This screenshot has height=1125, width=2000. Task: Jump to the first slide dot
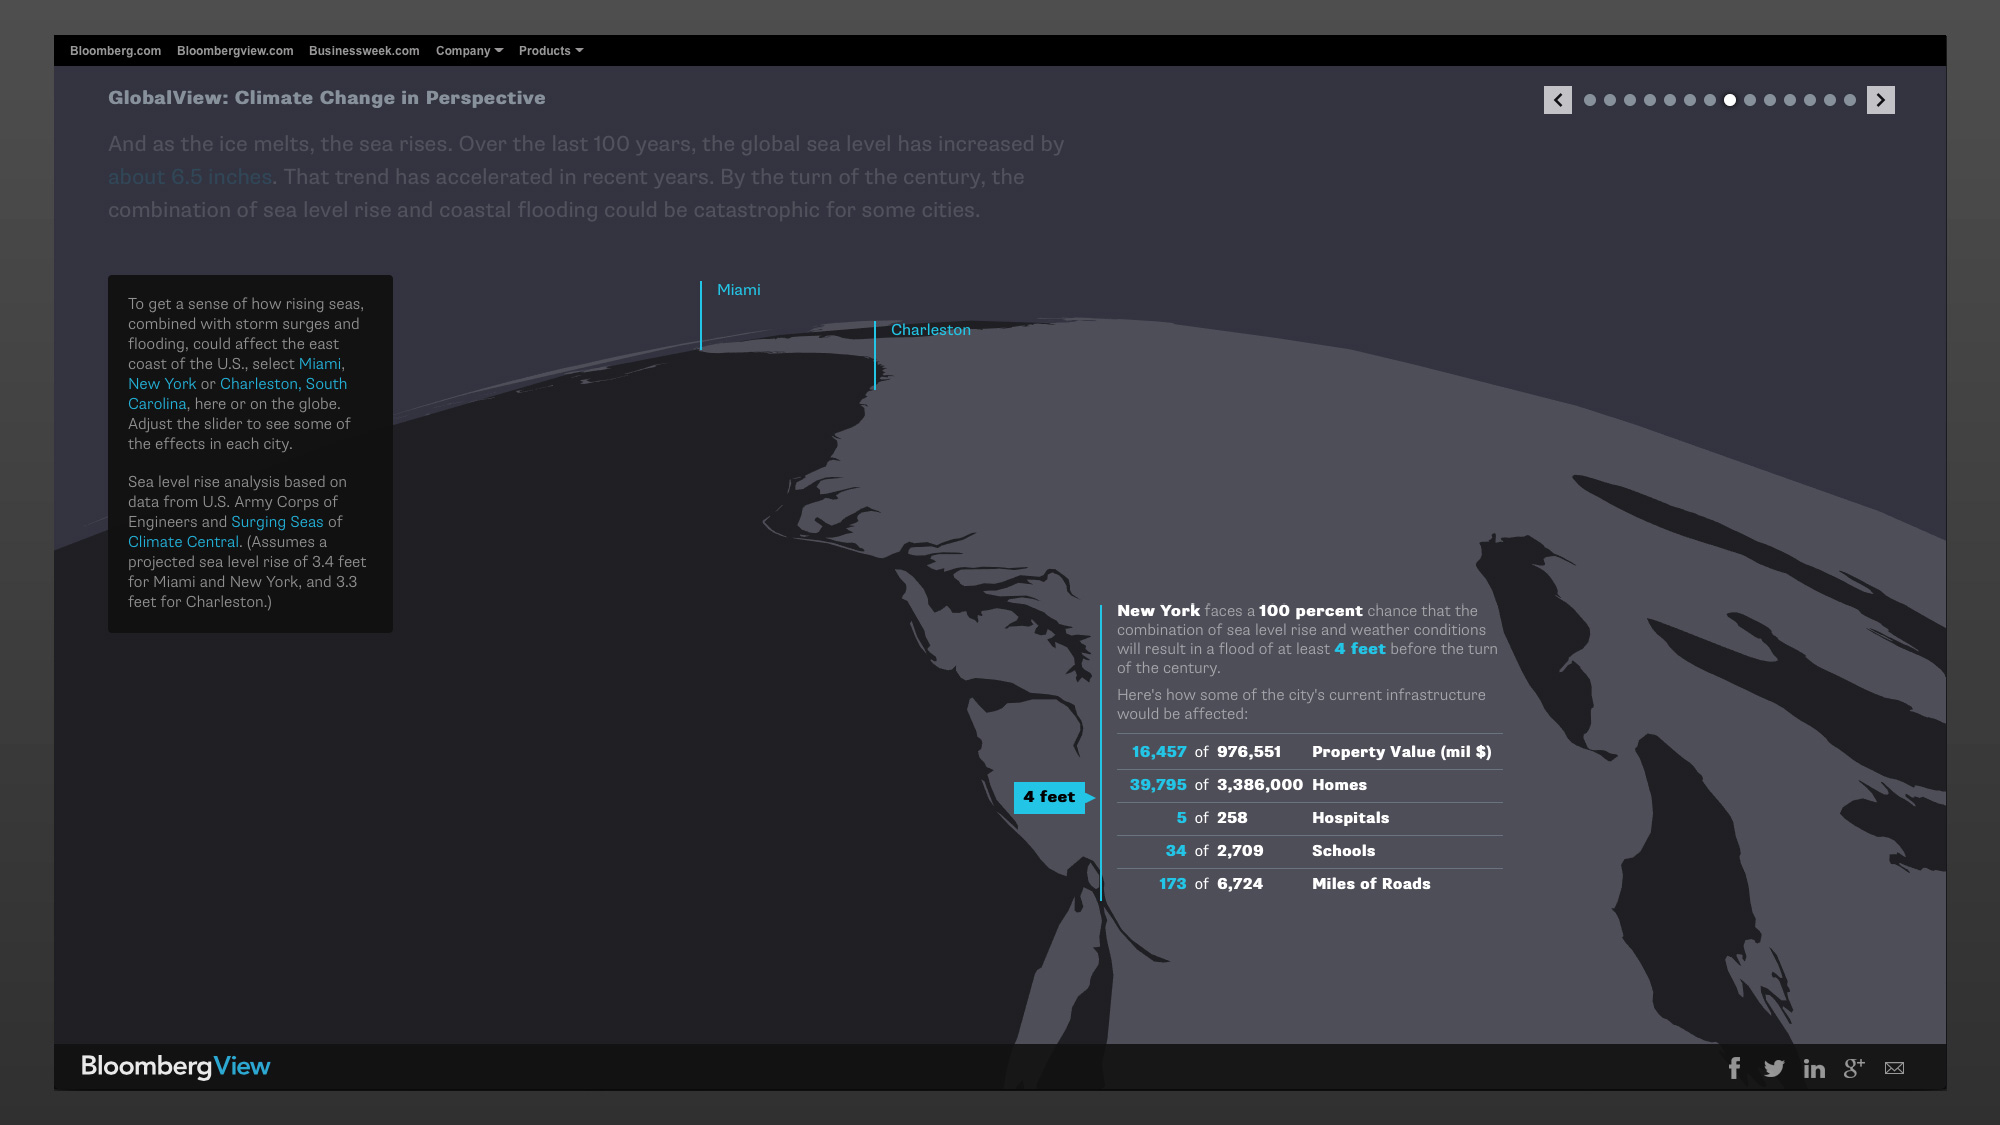[x=1590, y=100]
